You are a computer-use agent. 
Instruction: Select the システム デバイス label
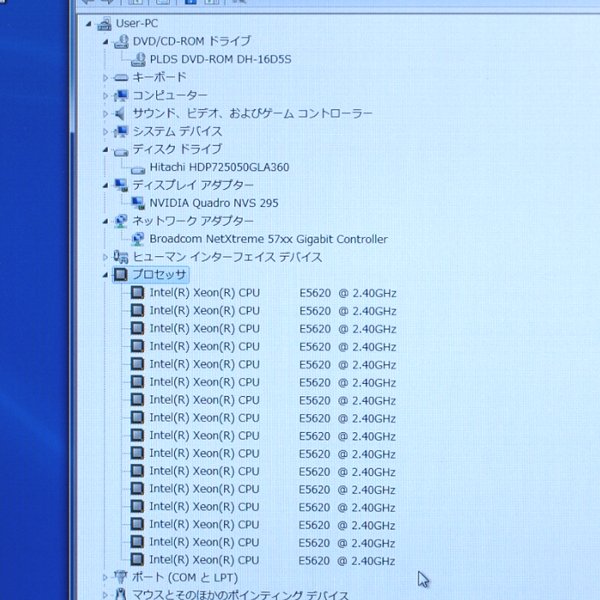tap(177, 131)
